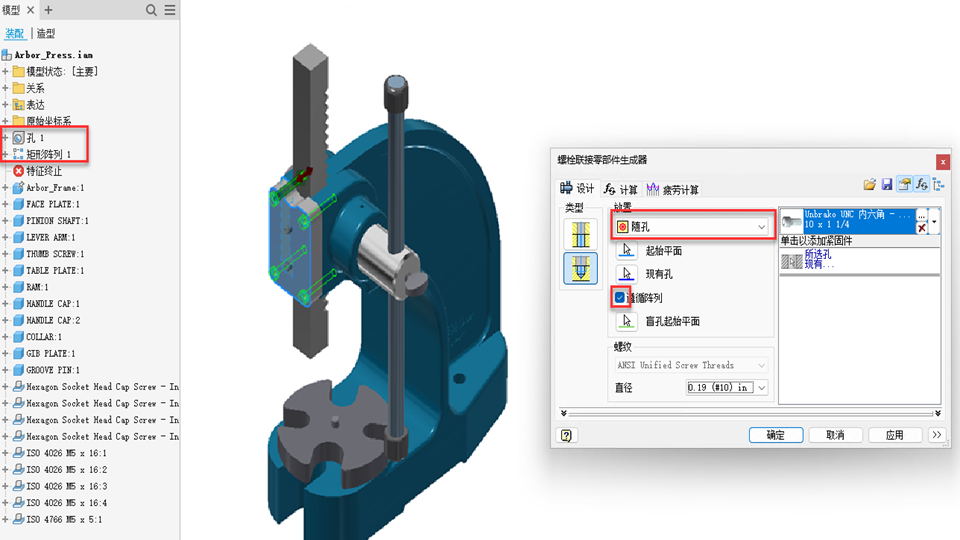Choose through-hole connection type icon
The height and width of the screenshot is (540, 960).
tap(580, 234)
